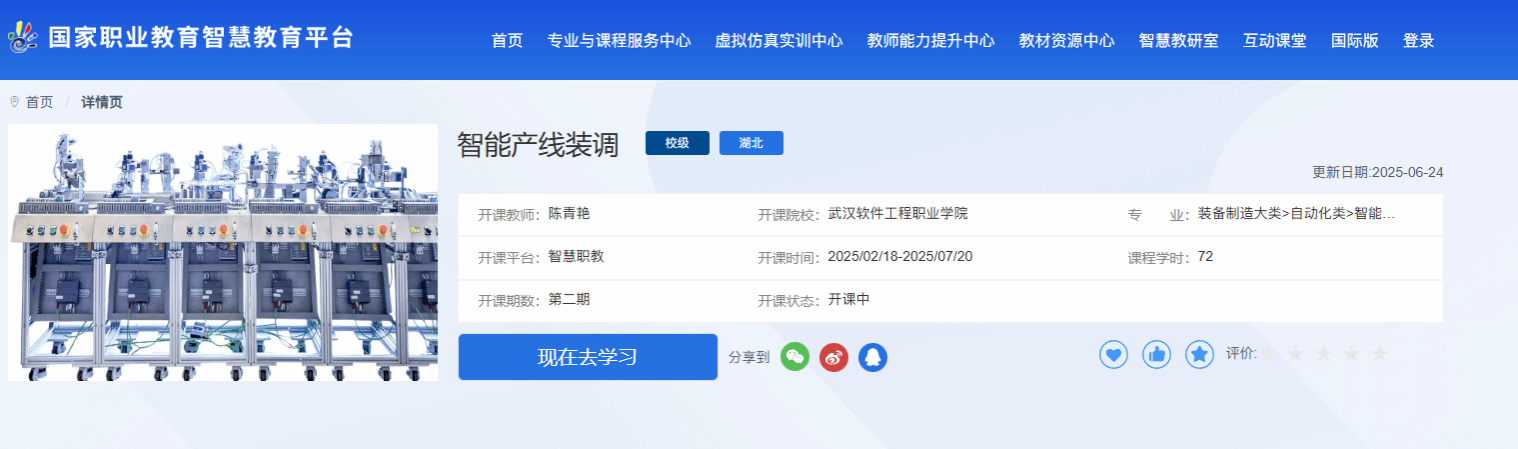Open 教材资源中心 page

point(1066,41)
